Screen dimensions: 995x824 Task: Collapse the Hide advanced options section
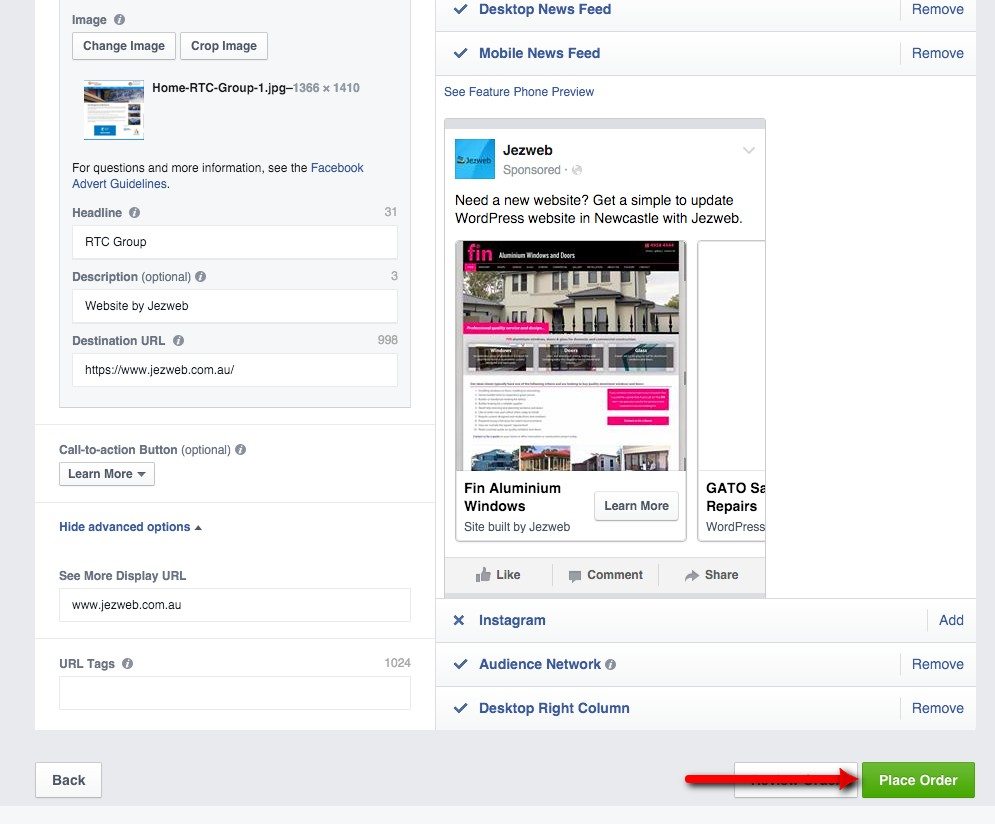(x=129, y=526)
